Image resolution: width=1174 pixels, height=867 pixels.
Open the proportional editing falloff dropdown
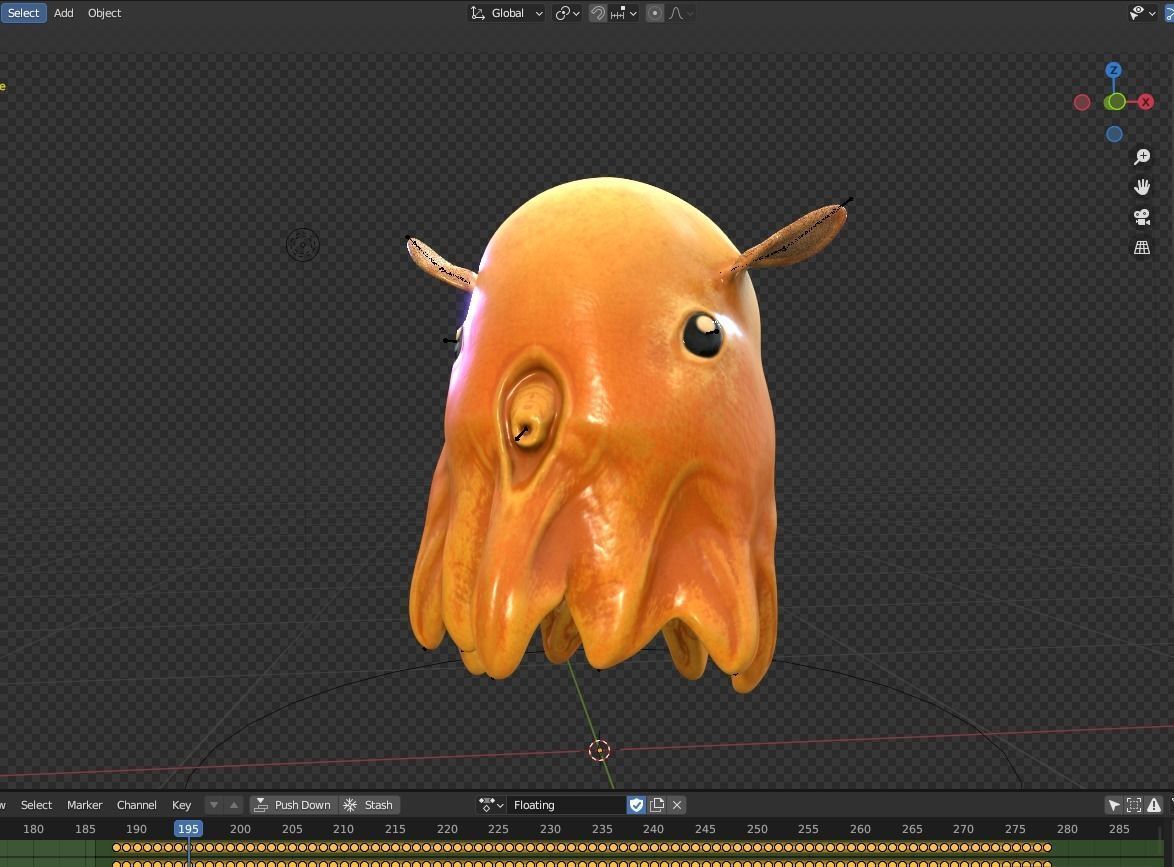(680, 13)
